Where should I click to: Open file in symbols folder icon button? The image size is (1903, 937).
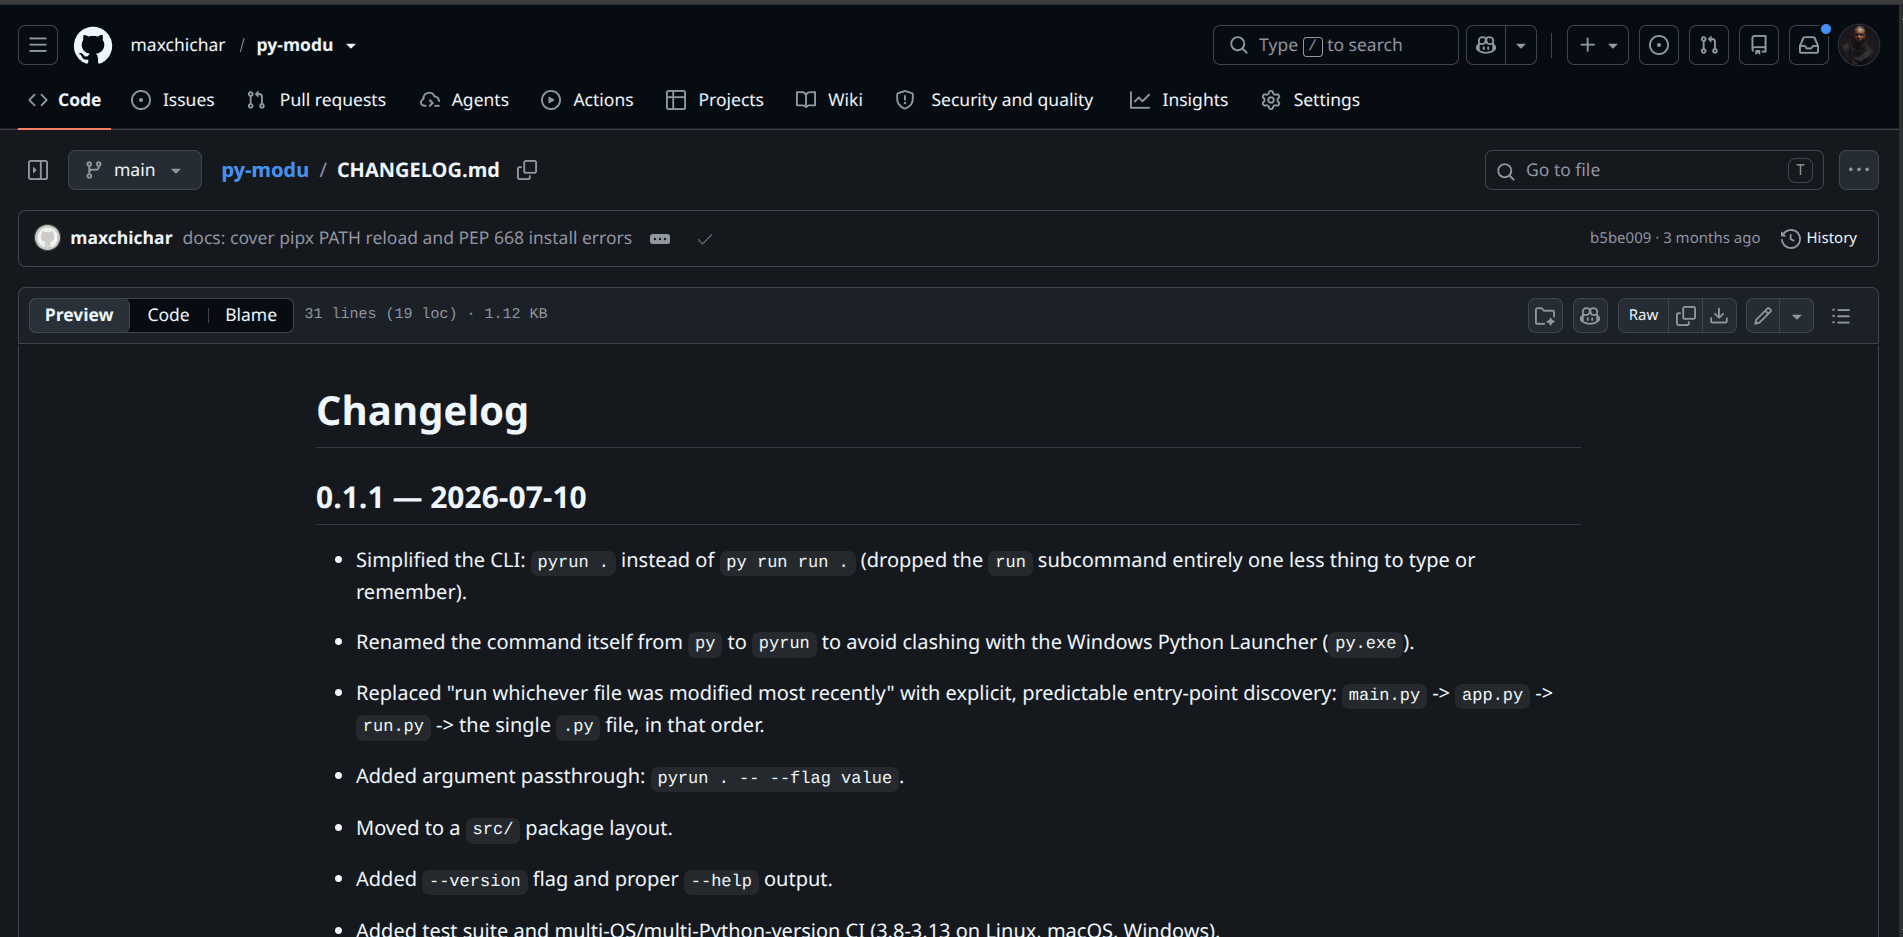click(1546, 316)
